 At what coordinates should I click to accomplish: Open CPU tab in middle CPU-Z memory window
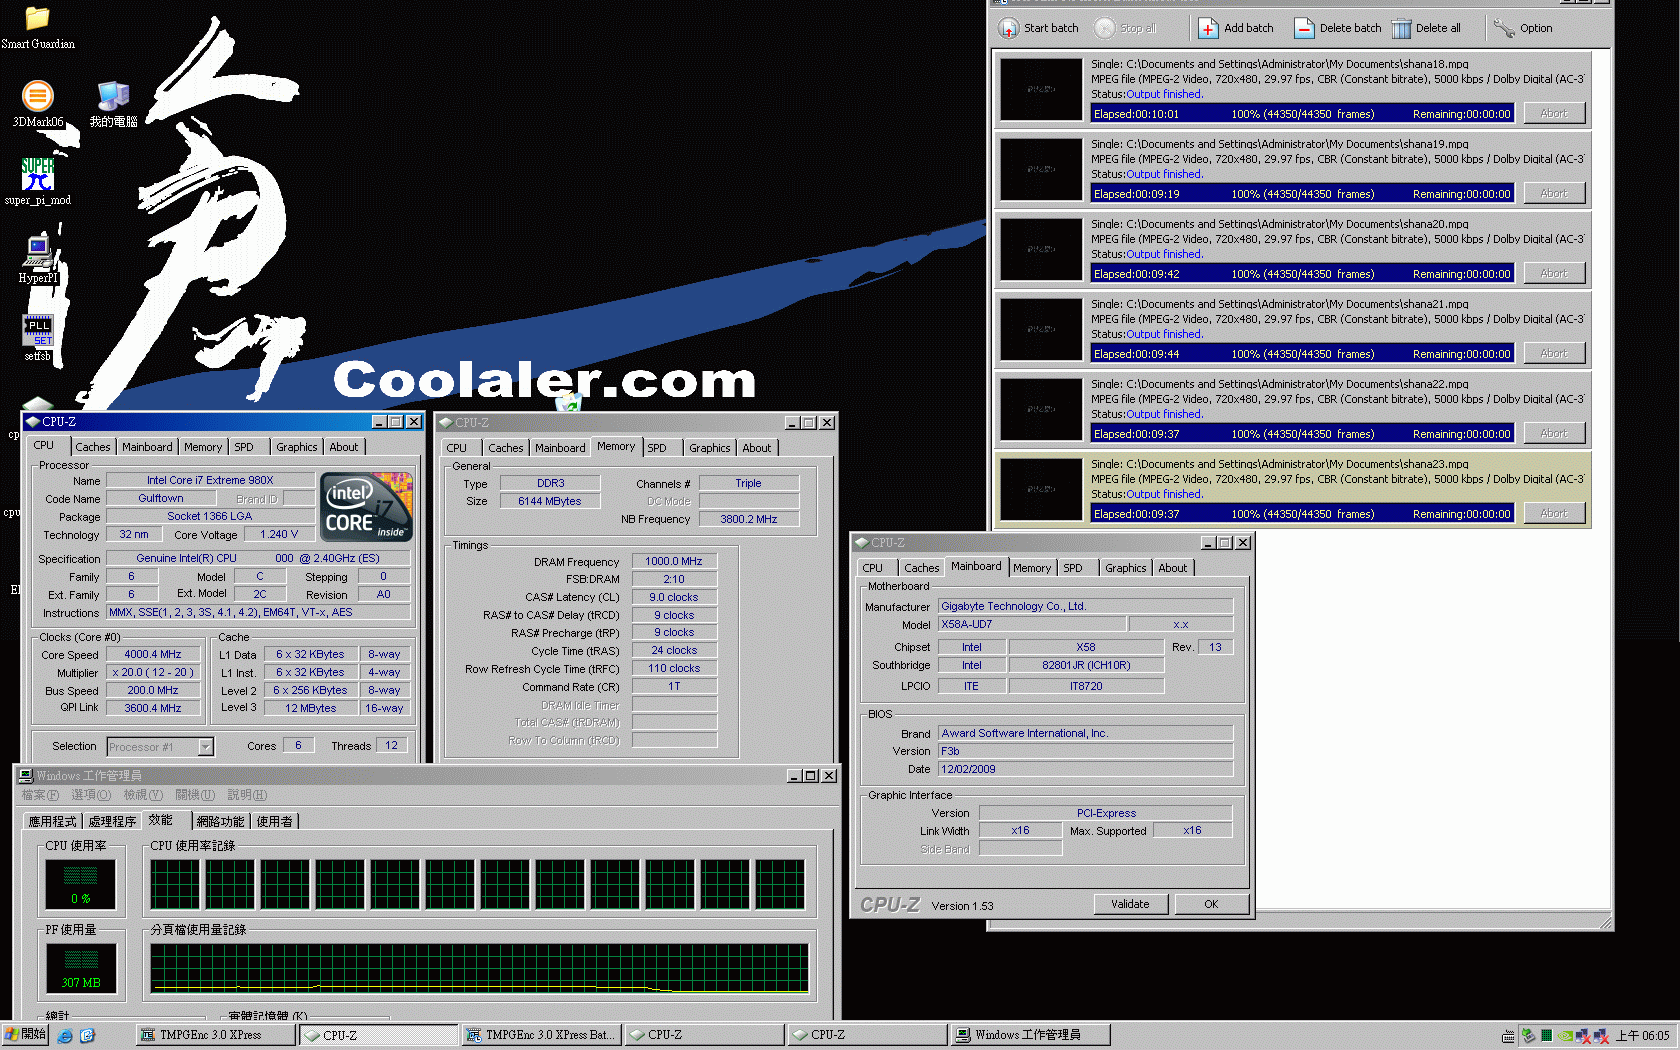[x=457, y=448]
